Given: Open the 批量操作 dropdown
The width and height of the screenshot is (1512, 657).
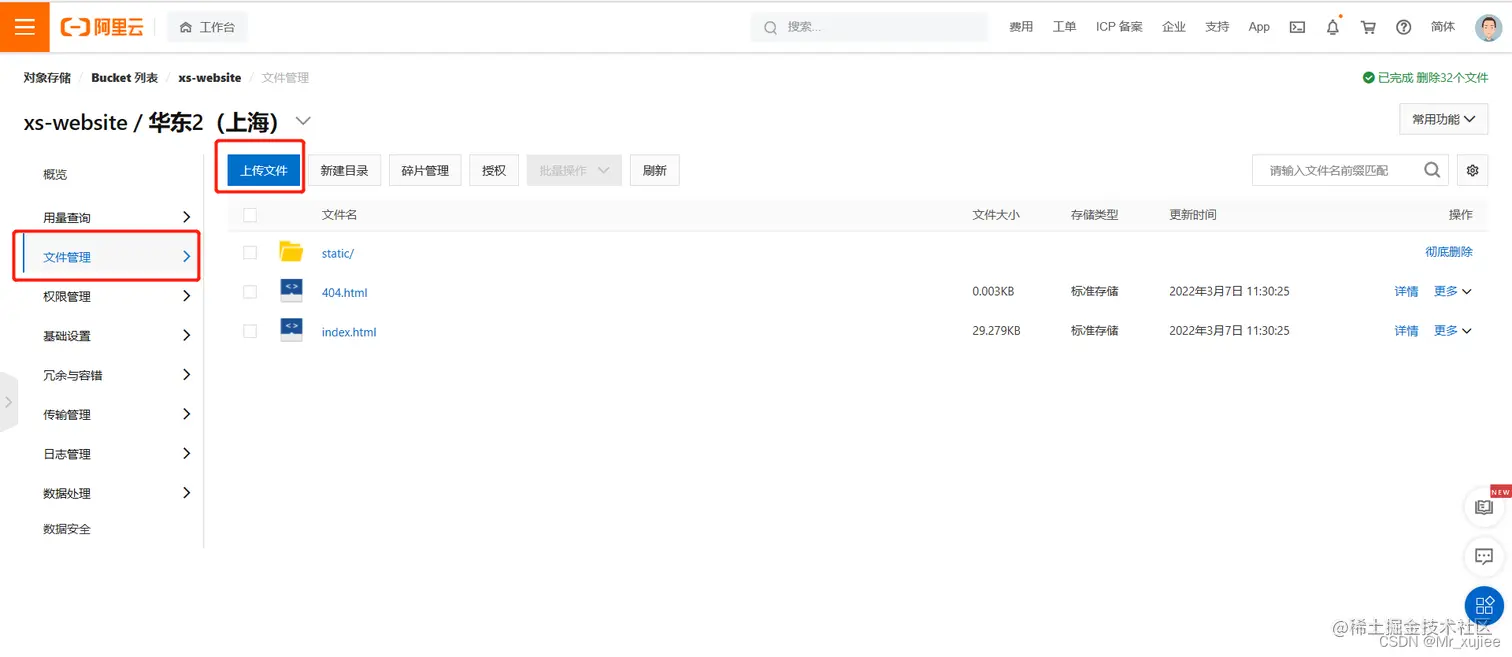Looking at the screenshot, I should (x=574, y=170).
